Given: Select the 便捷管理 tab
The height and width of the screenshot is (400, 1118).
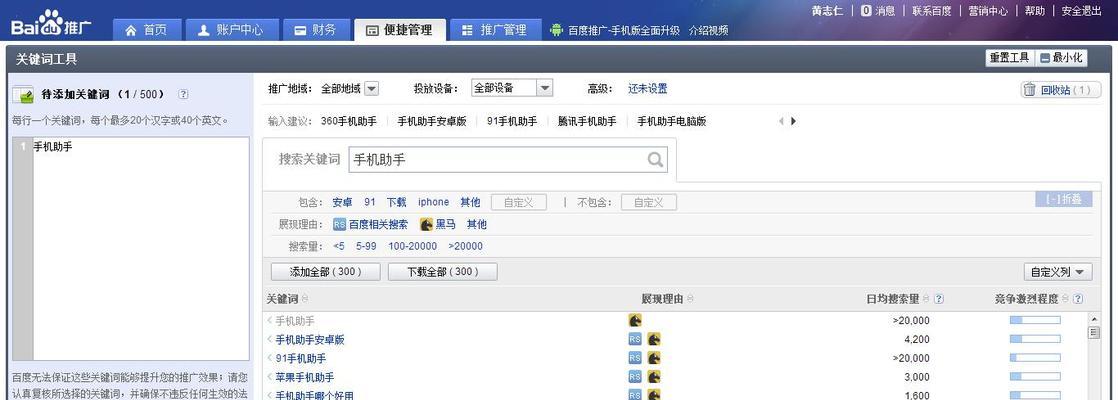Looking at the screenshot, I should pos(399,30).
